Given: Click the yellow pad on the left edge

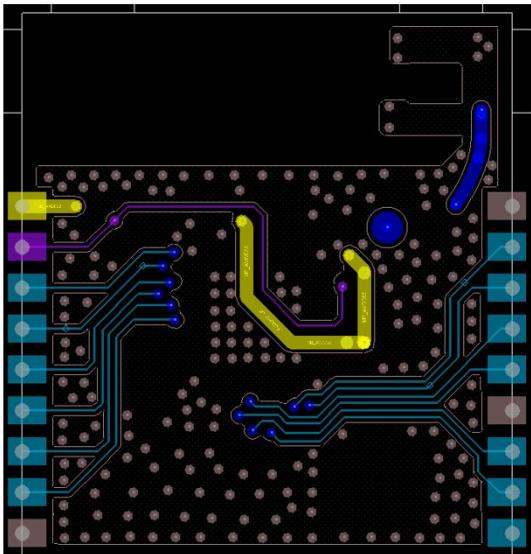Looking at the screenshot, I should (x=27, y=206).
